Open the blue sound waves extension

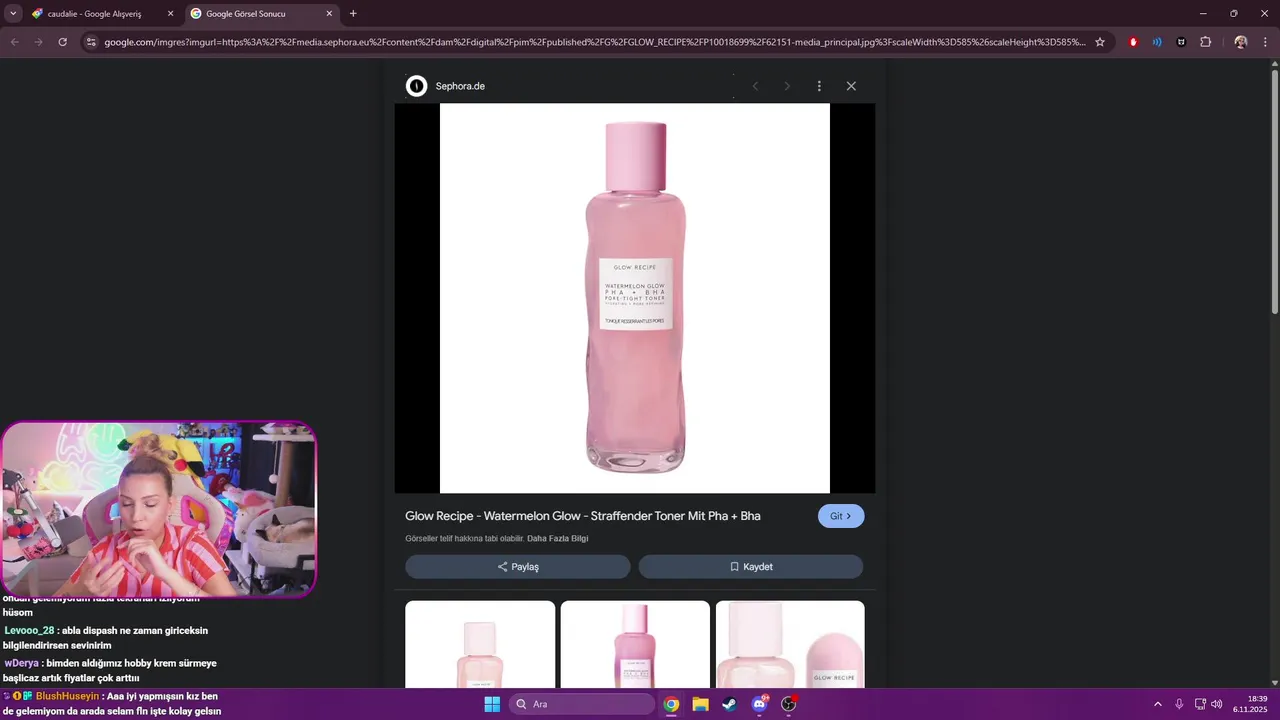[1157, 42]
